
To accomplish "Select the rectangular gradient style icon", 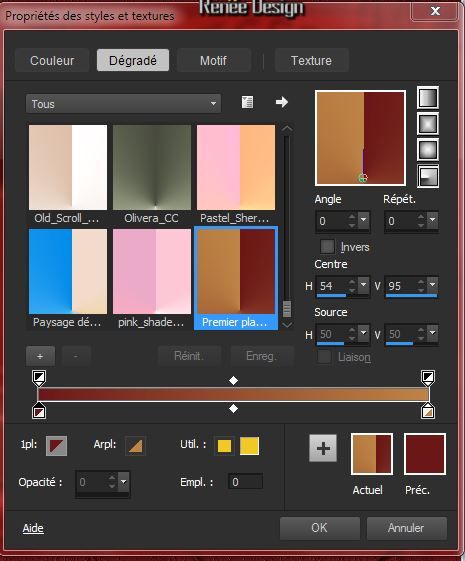I will click(428, 123).
